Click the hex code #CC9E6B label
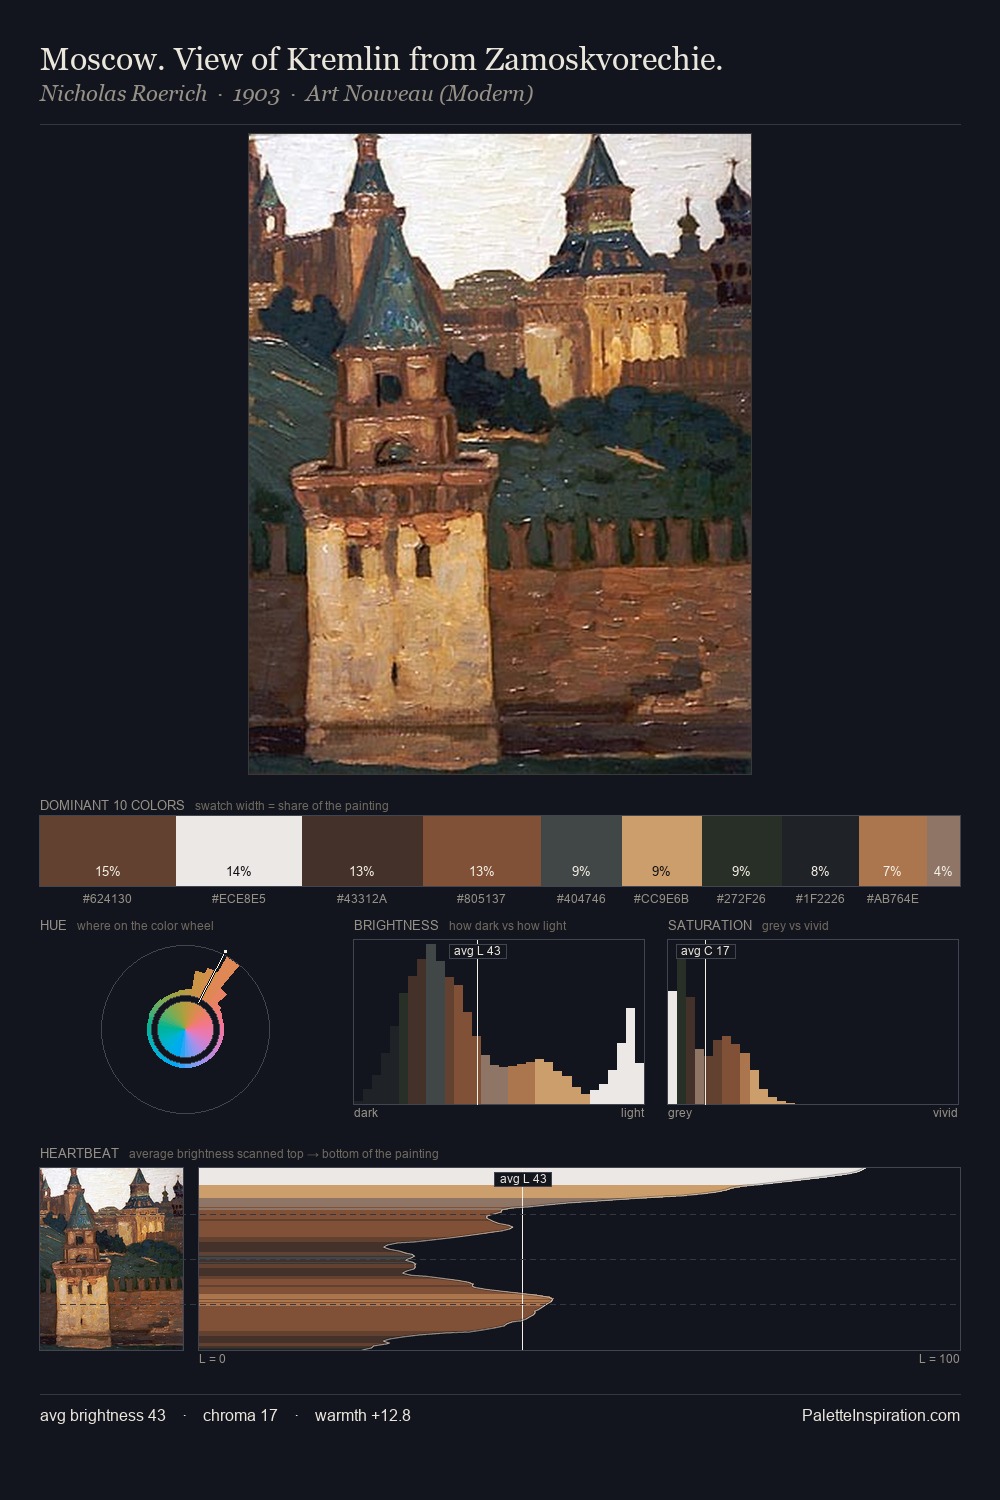Viewport: 1000px width, 1500px height. click(x=661, y=899)
